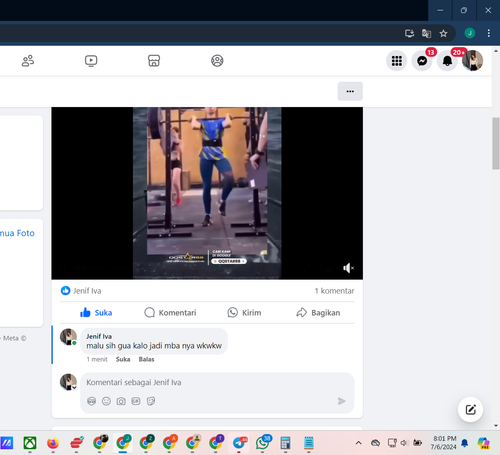Screen dimensions: 500x455
Task: Launch Firefox from the taskbar
Action: [x=53, y=443]
